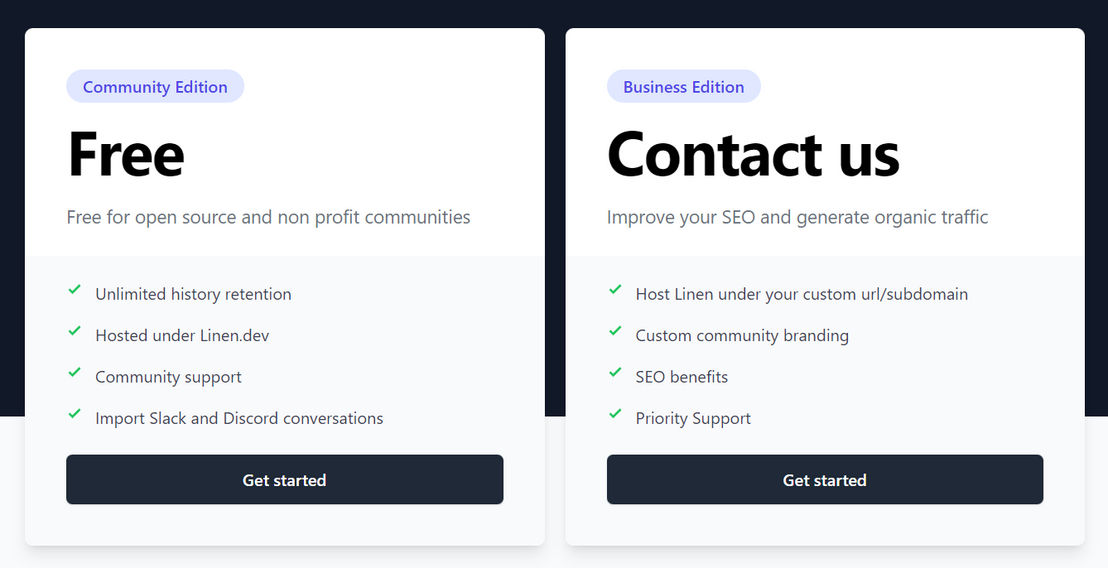Screen dimensions: 1108x568
Task: Click the Custom community branding checkmark
Action: click(x=615, y=331)
